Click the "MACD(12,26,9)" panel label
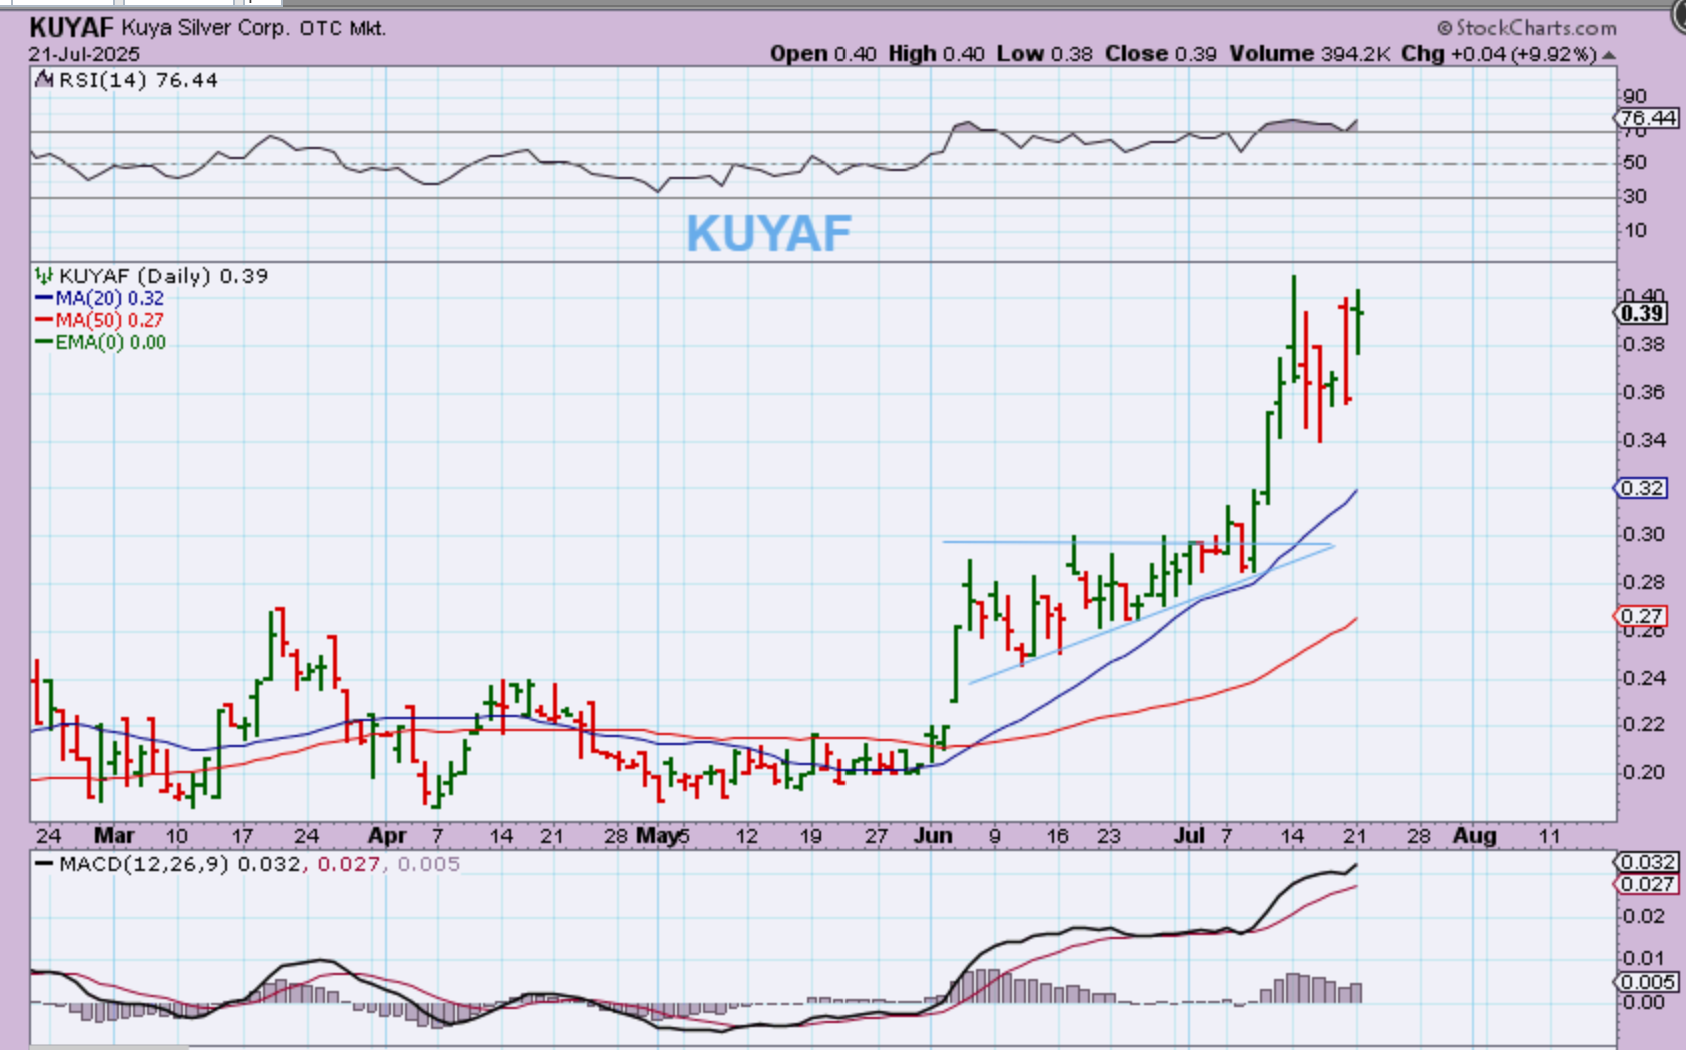Image resolution: width=1686 pixels, height=1050 pixels. (x=144, y=864)
